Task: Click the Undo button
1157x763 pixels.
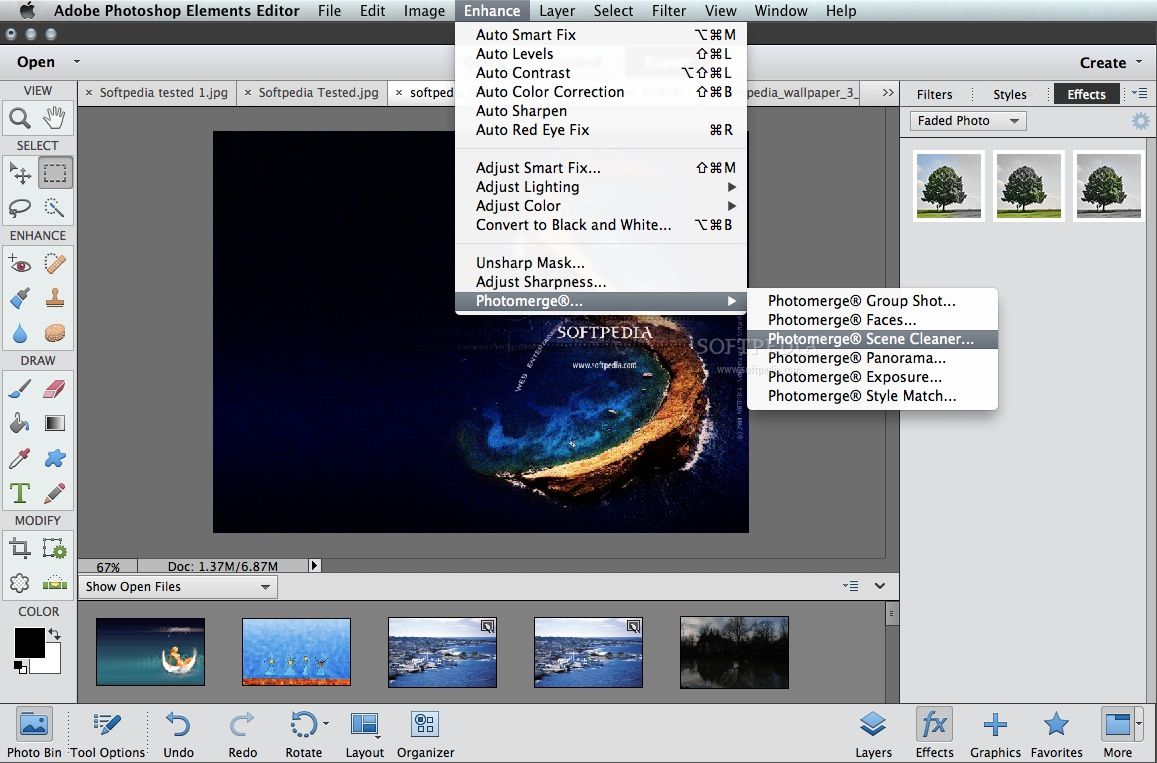Action: pos(179,733)
